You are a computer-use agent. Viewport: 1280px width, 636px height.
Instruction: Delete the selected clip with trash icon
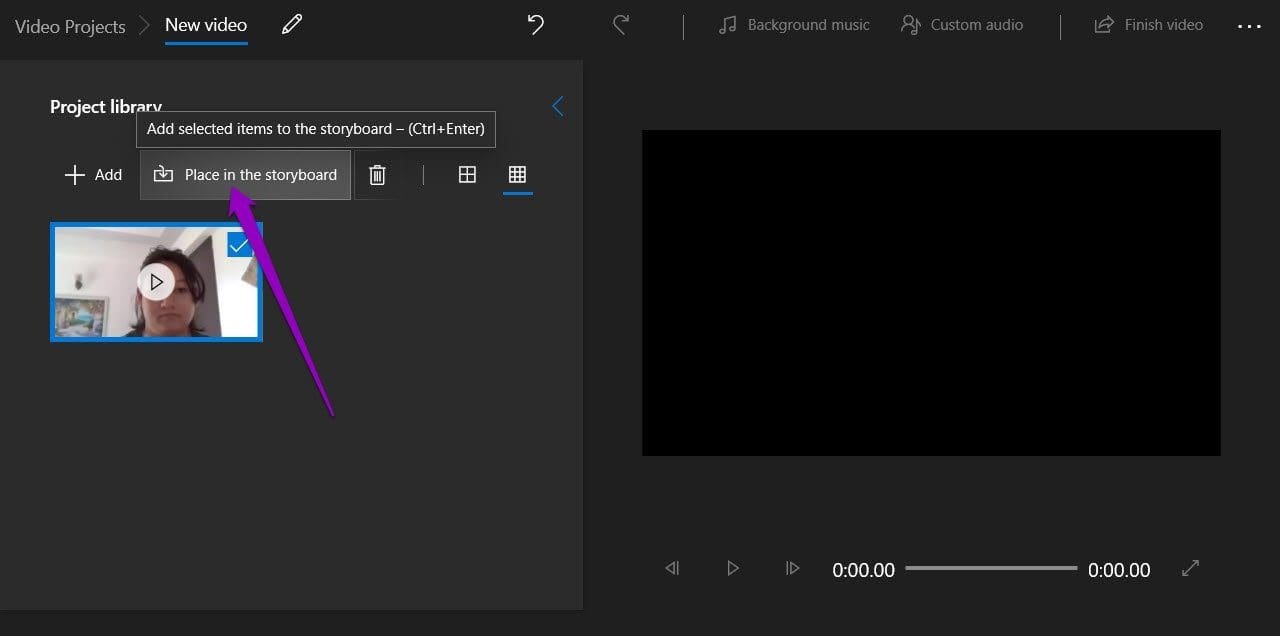pos(377,175)
